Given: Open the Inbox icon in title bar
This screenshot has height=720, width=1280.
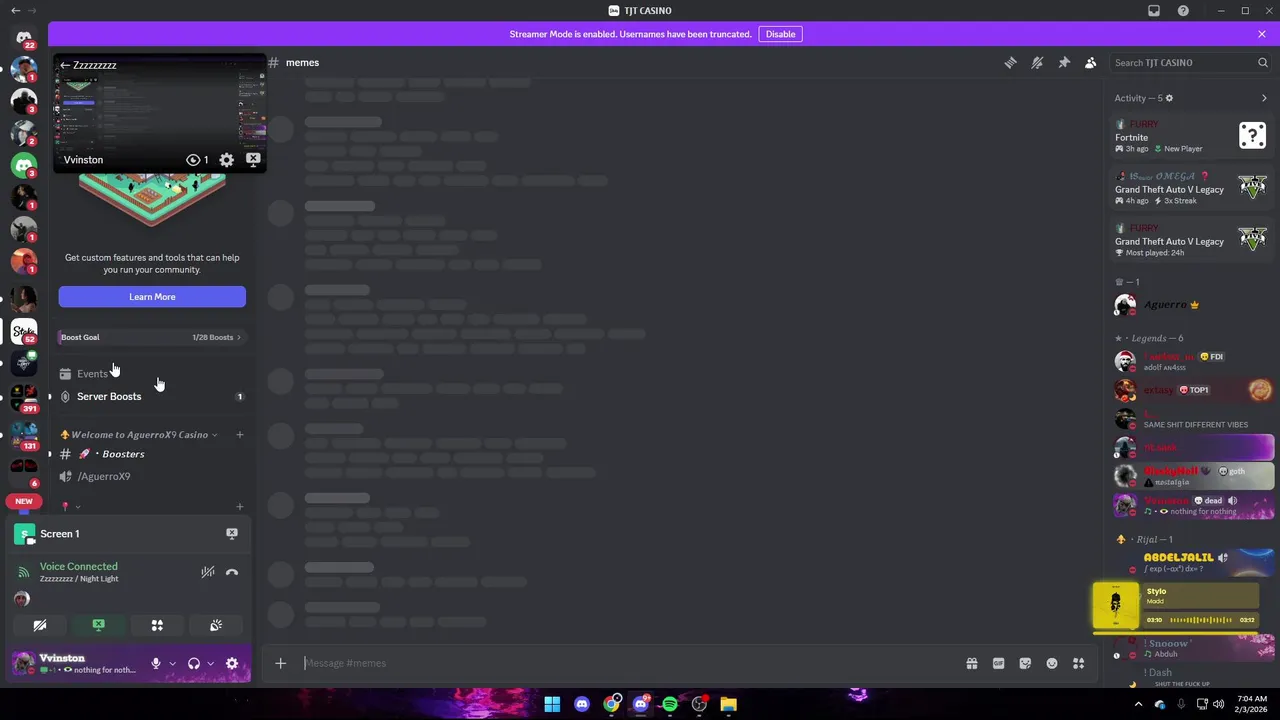Looking at the screenshot, I should 1154,11.
